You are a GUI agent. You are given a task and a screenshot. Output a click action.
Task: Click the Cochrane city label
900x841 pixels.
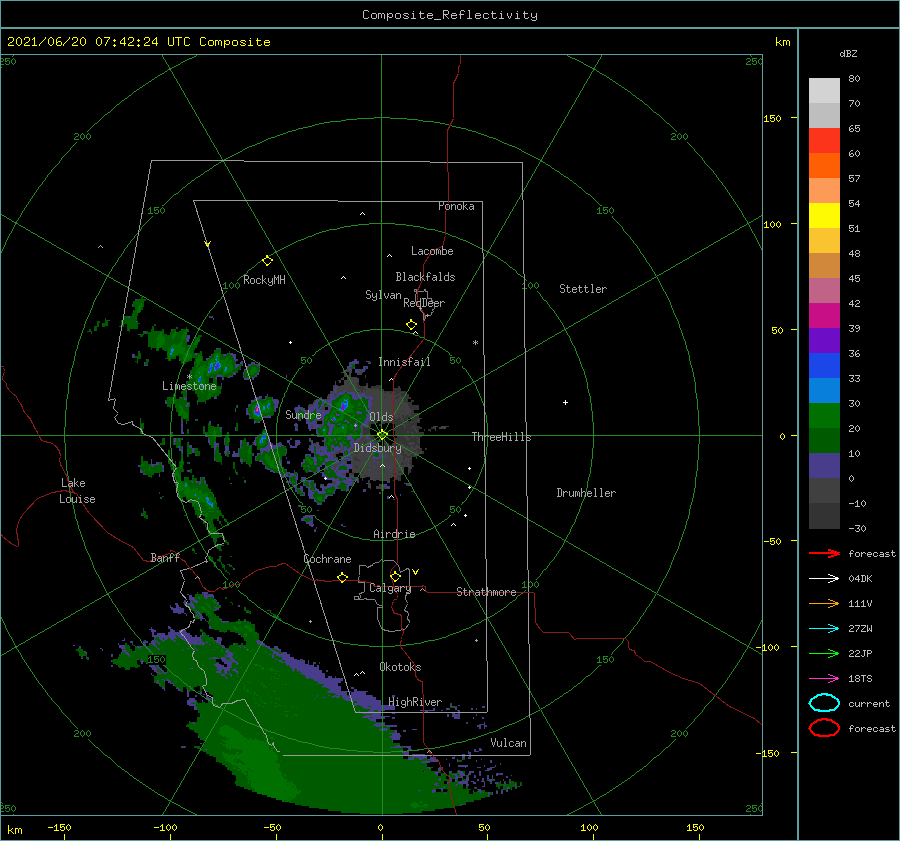[327, 559]
